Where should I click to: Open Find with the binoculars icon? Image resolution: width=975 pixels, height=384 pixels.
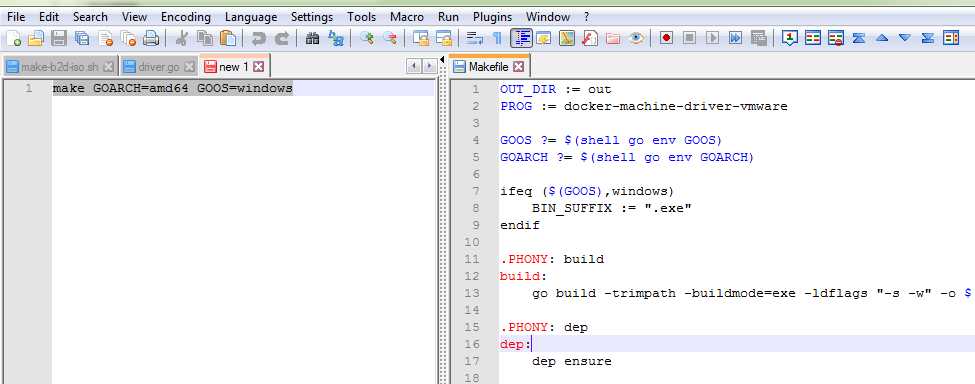(312, 39)
